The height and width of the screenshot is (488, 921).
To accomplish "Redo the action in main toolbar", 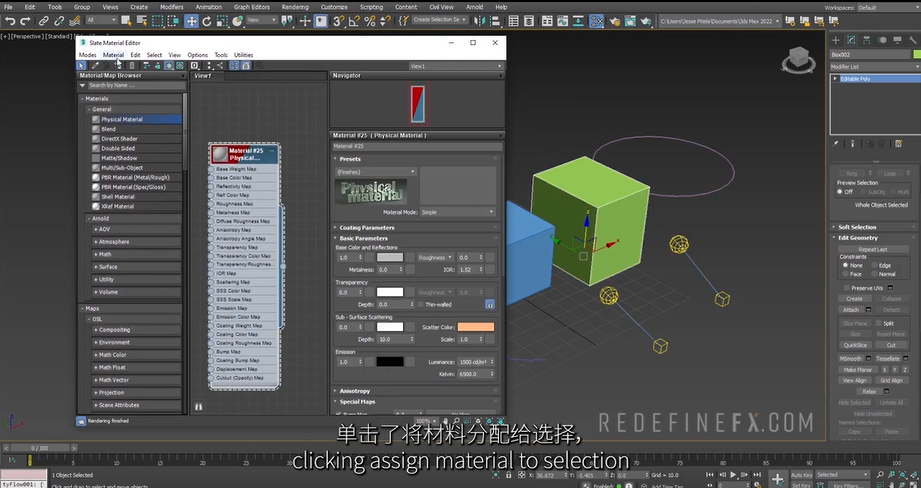I will tap(25, 21).
